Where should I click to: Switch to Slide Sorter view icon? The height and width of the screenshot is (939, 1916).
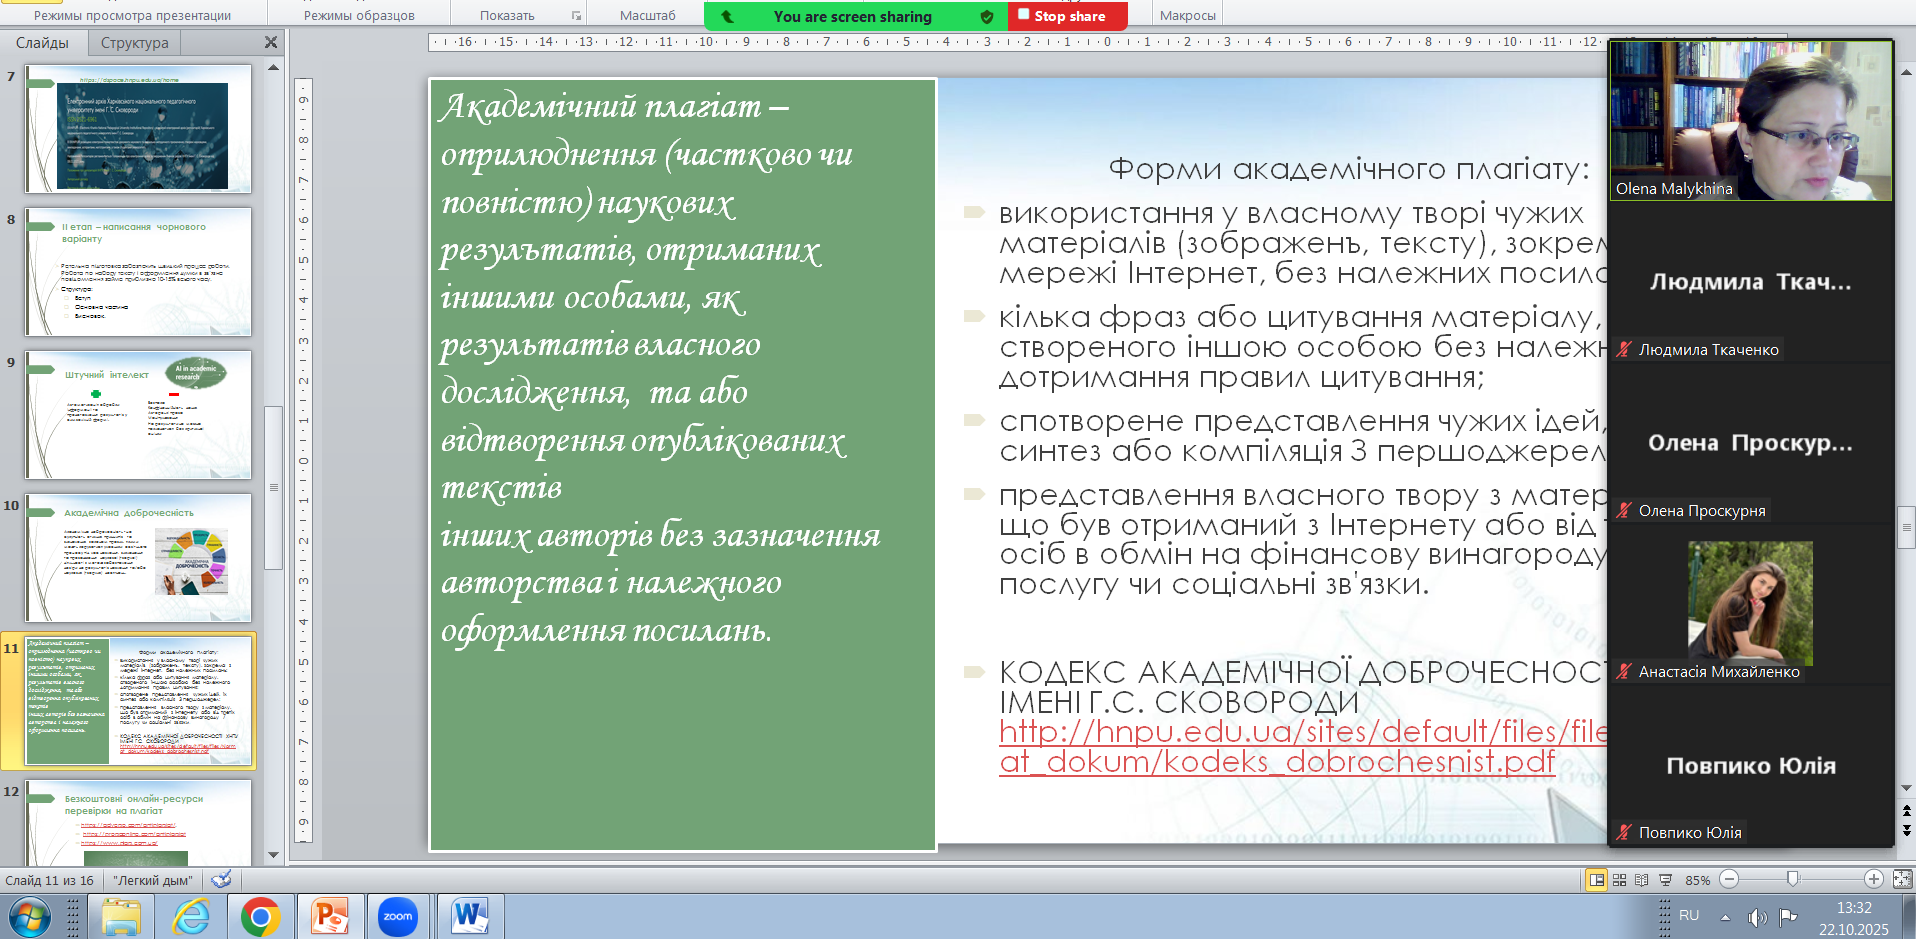1619,880
